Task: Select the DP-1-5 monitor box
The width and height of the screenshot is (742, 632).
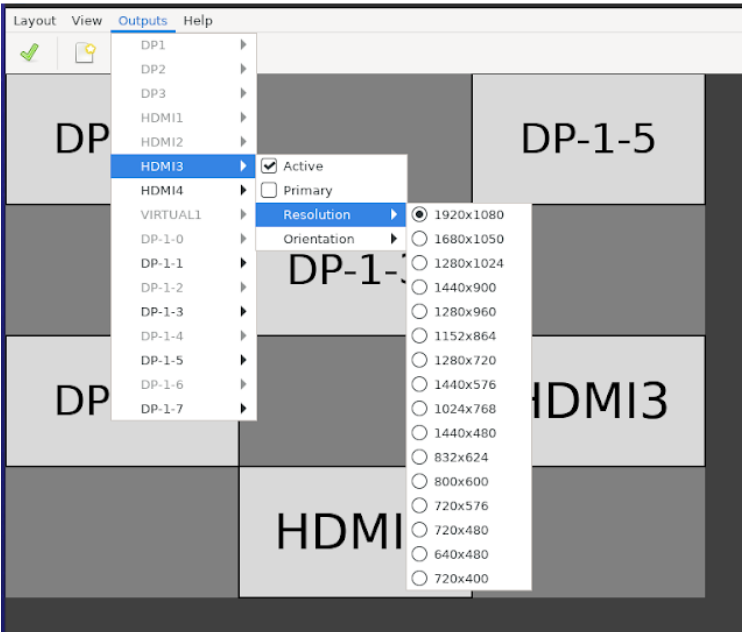Action: coord(588,139)
